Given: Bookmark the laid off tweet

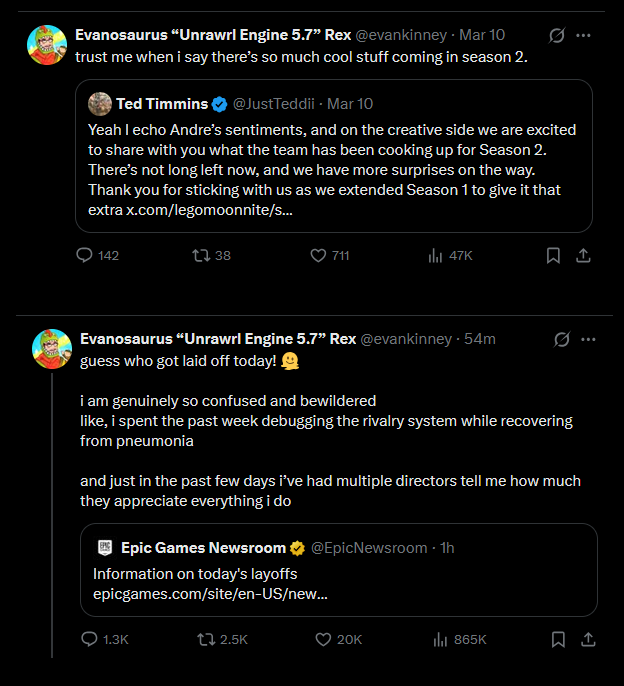Looking at the screenshot, I should [558, 639].
